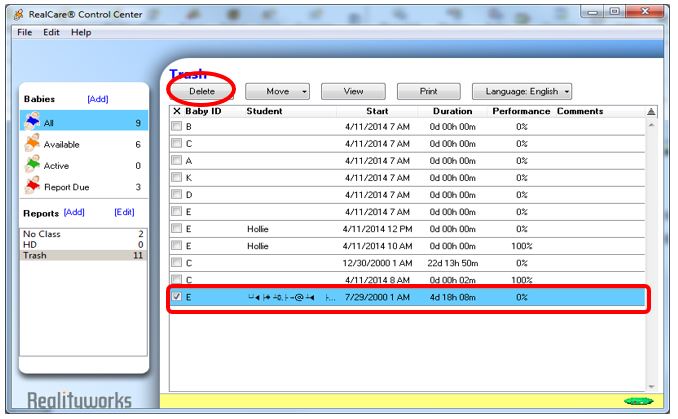Viewport: 678px width, 419px height.
Task: Tick the checkbox for Baby ID K row
Action: (x=176, y=177)
